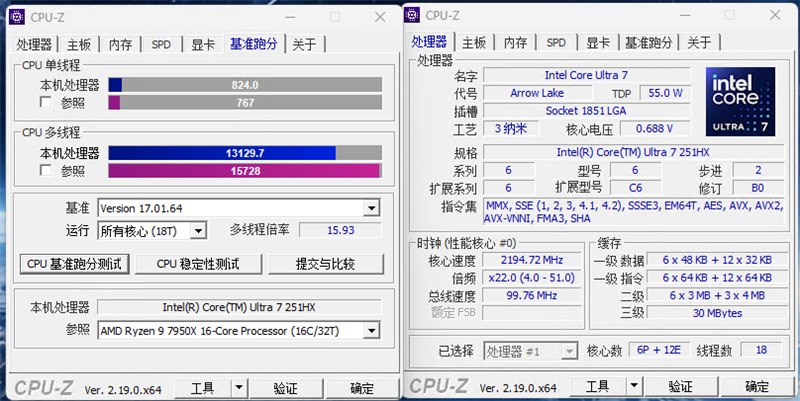Screen dimensions: 800x401
Task: Click the 二级 cache value 6 x 3 MB + 3 x 4 MB
Action: [x=717, y=295]
